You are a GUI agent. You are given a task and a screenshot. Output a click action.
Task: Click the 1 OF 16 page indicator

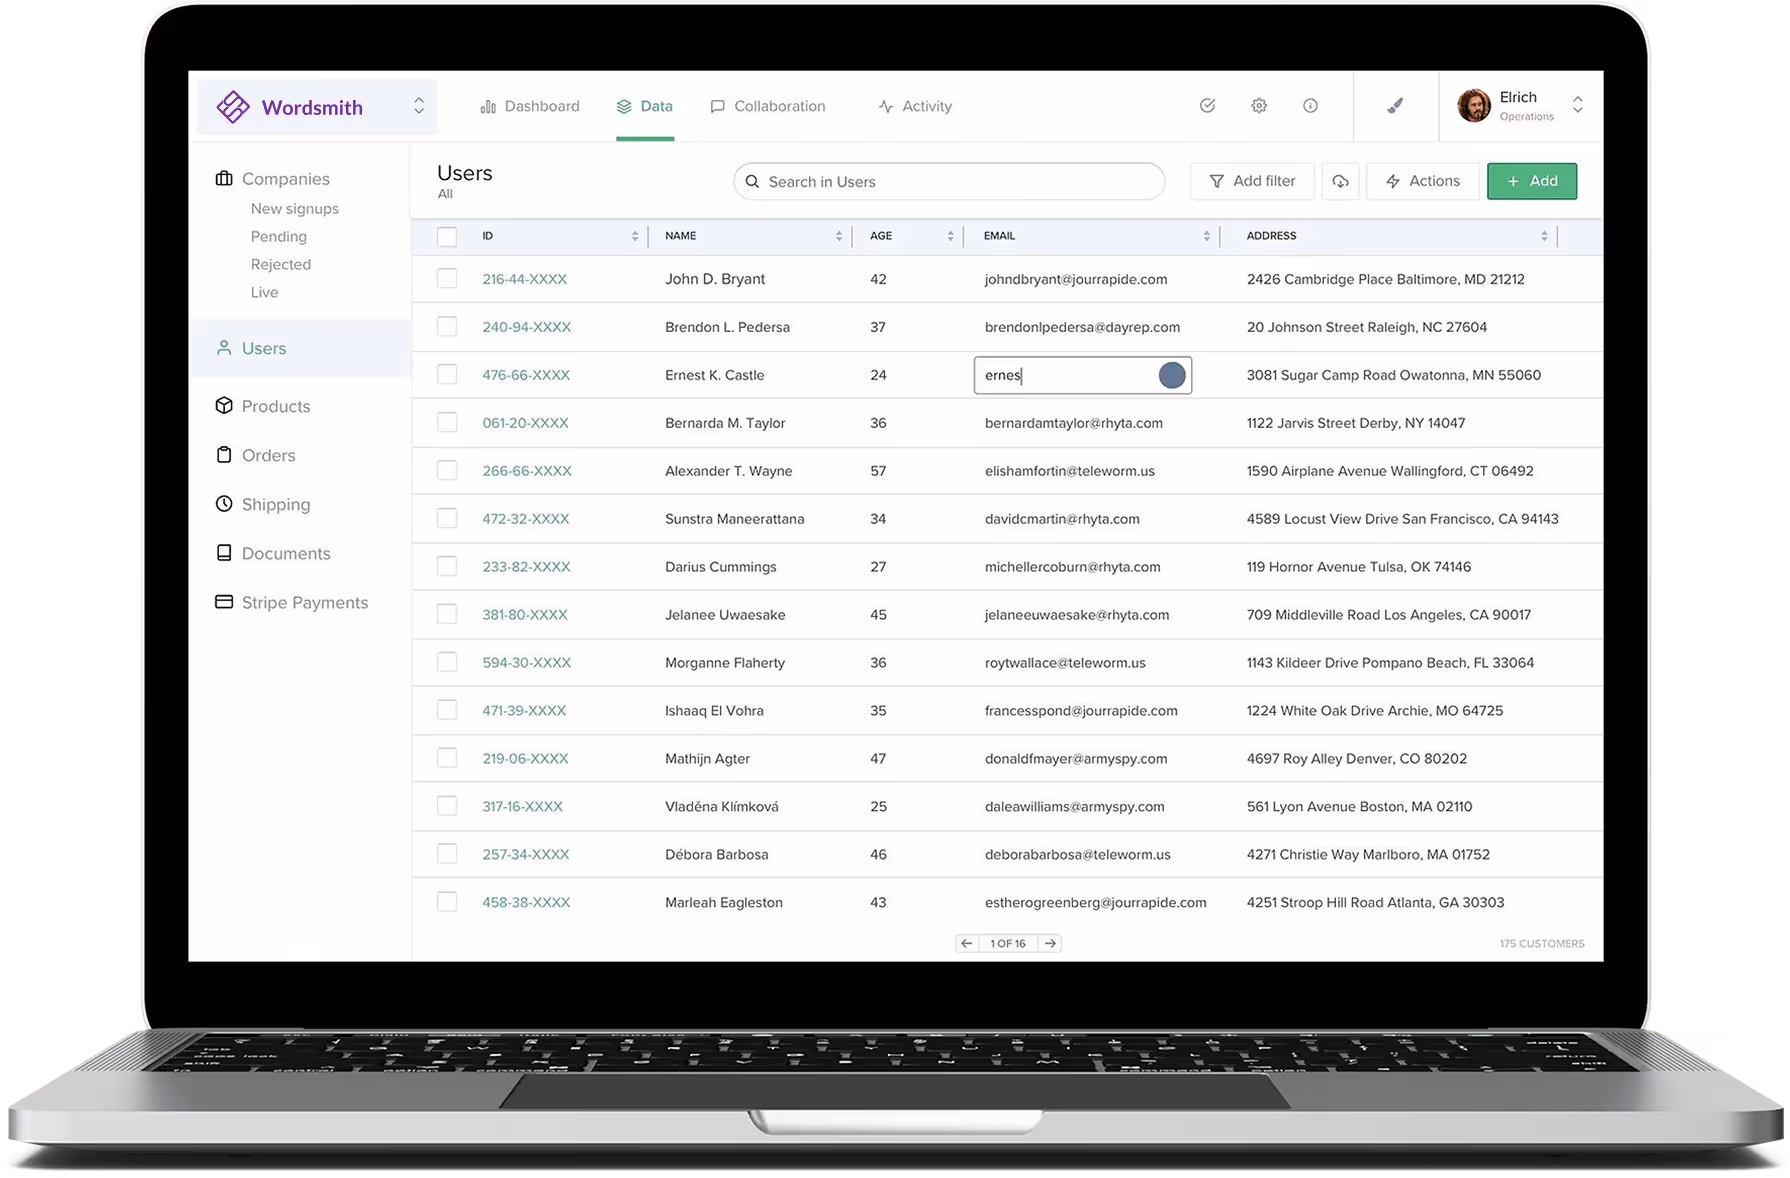click(1008, 943)
